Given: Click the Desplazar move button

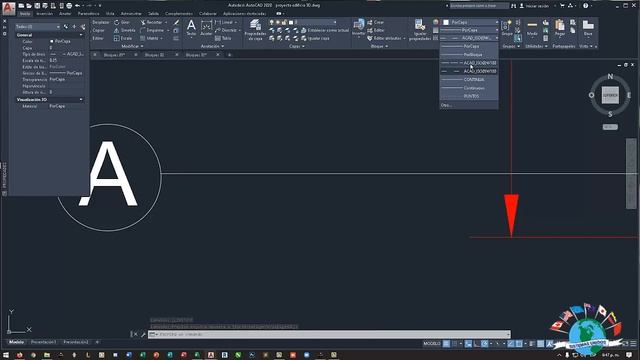Looking at the screenshot, I should pyautogui.click(x=100, y=22).
